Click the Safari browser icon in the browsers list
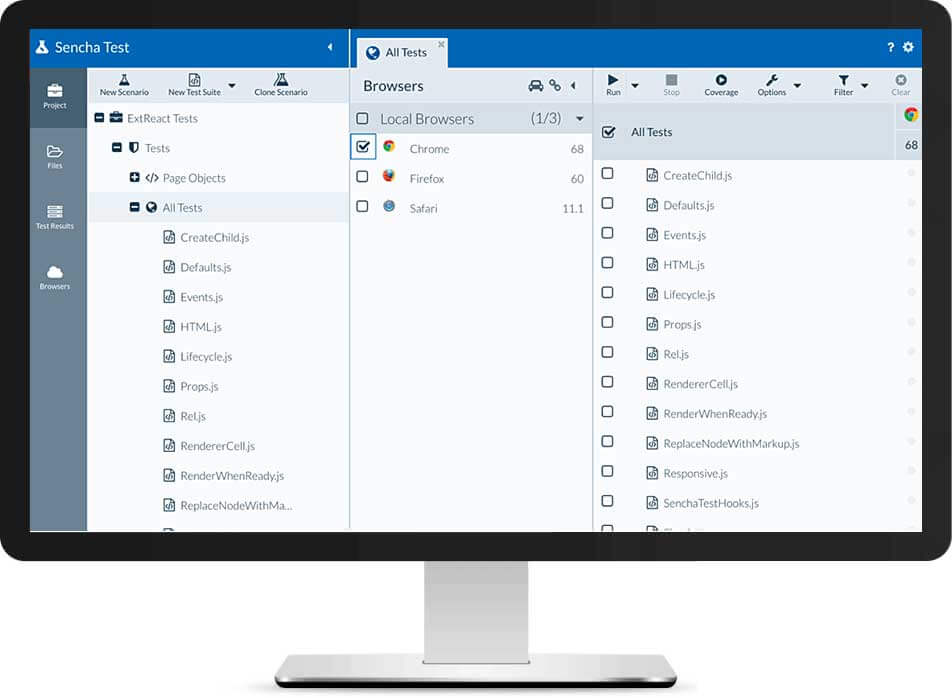The image size is (952, 698). [389, 206]
